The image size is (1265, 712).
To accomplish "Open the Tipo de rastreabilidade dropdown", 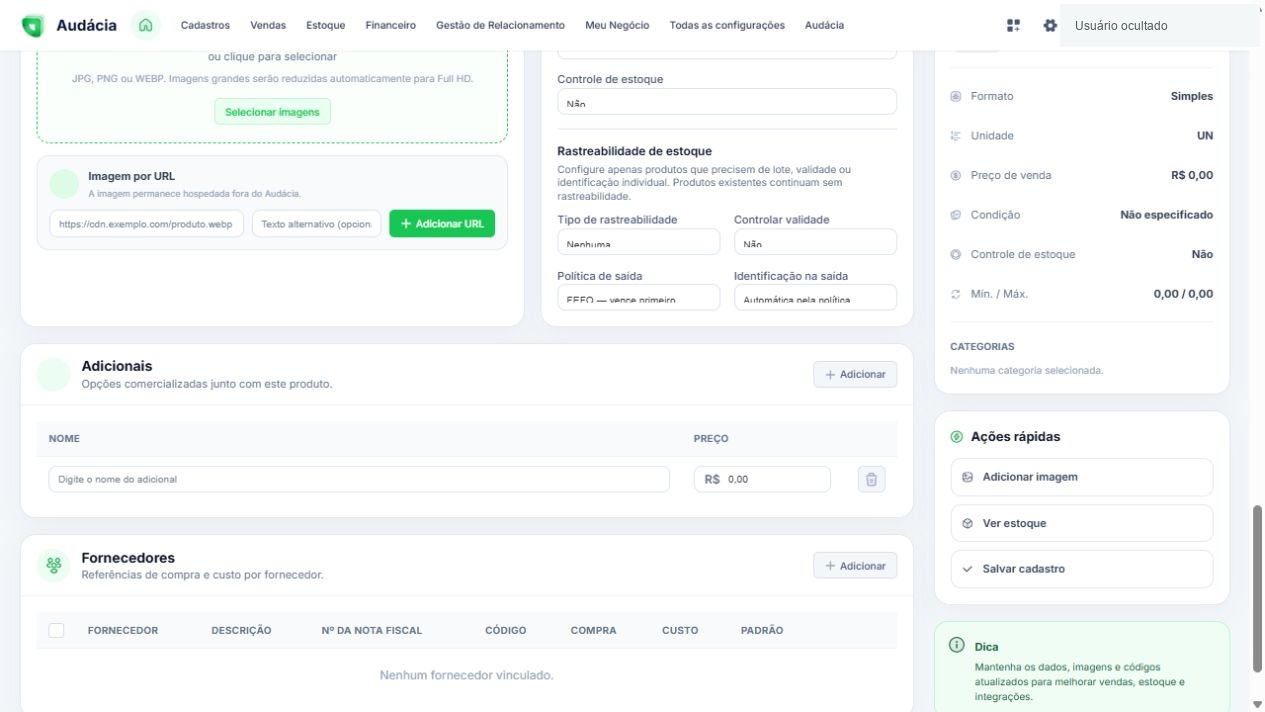I will (x=638, y=242).
